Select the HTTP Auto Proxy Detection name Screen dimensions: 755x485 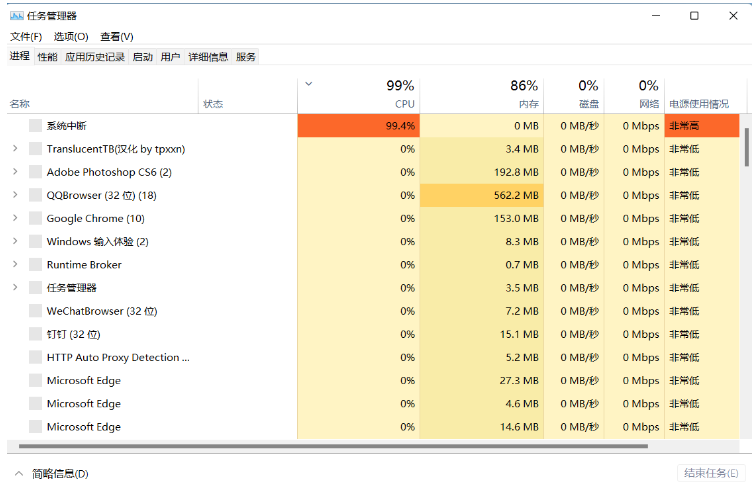(118, 357)
